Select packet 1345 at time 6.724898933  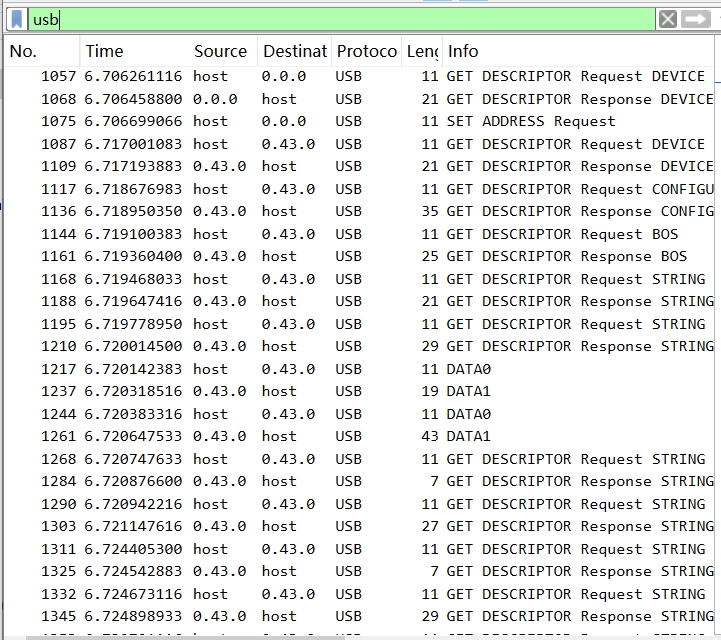click(x=360, y=616)
